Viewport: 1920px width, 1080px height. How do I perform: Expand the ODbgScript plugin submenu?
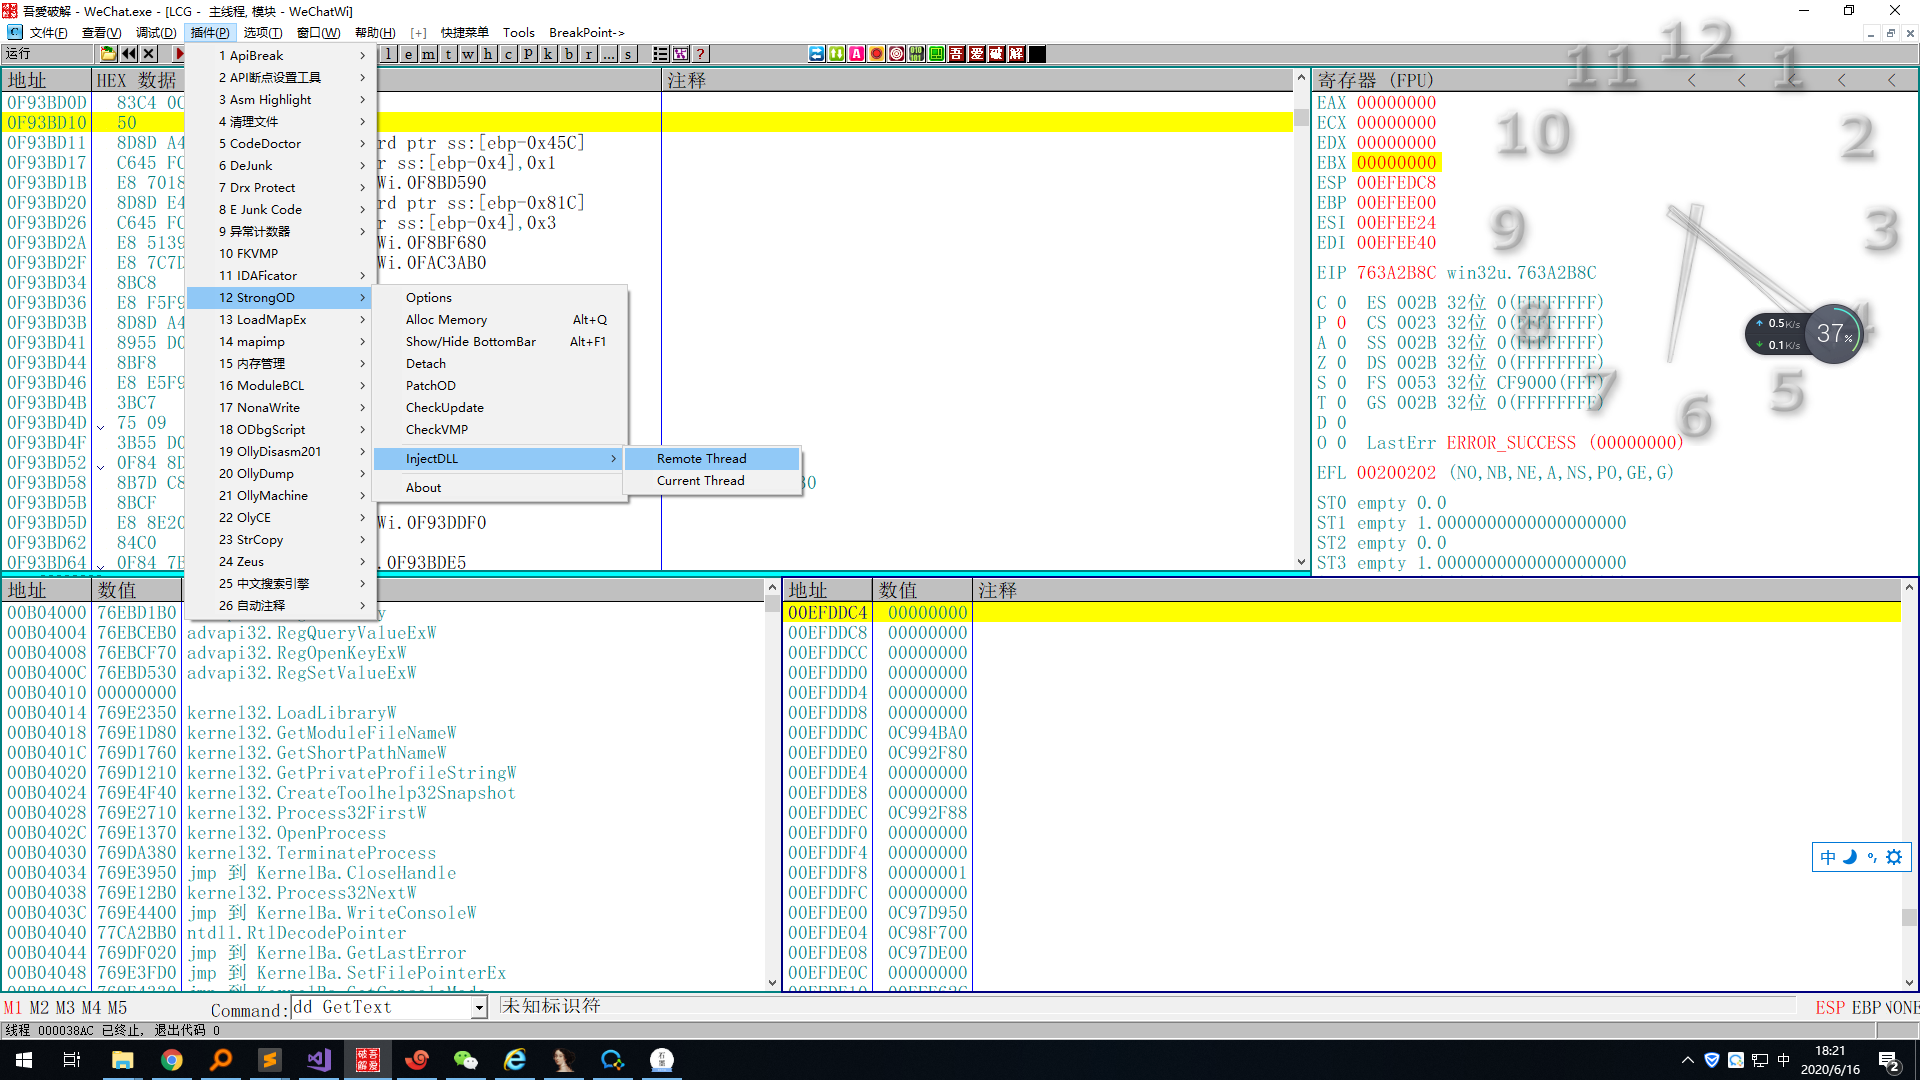[280, 430]
